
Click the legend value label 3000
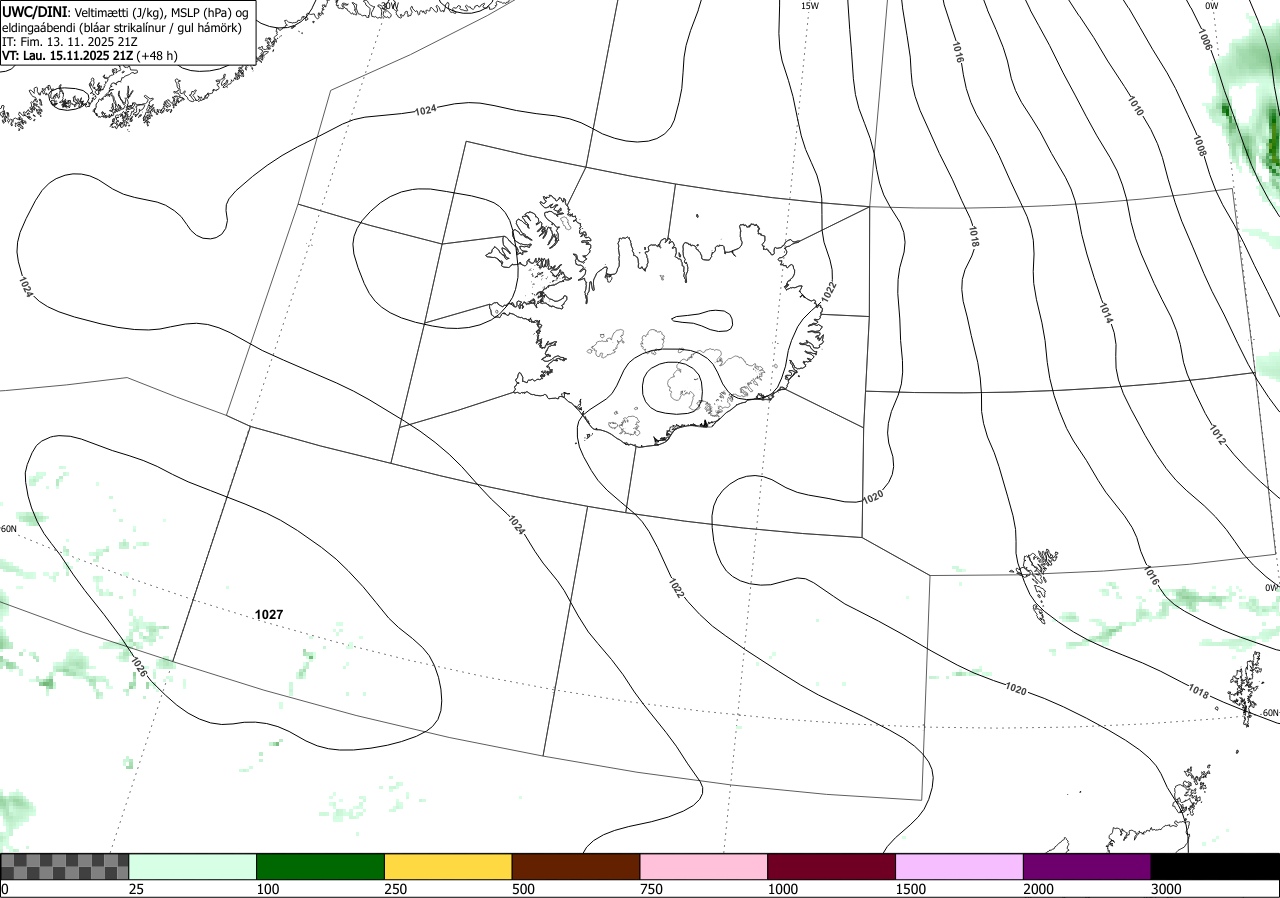coord(1166,889)
